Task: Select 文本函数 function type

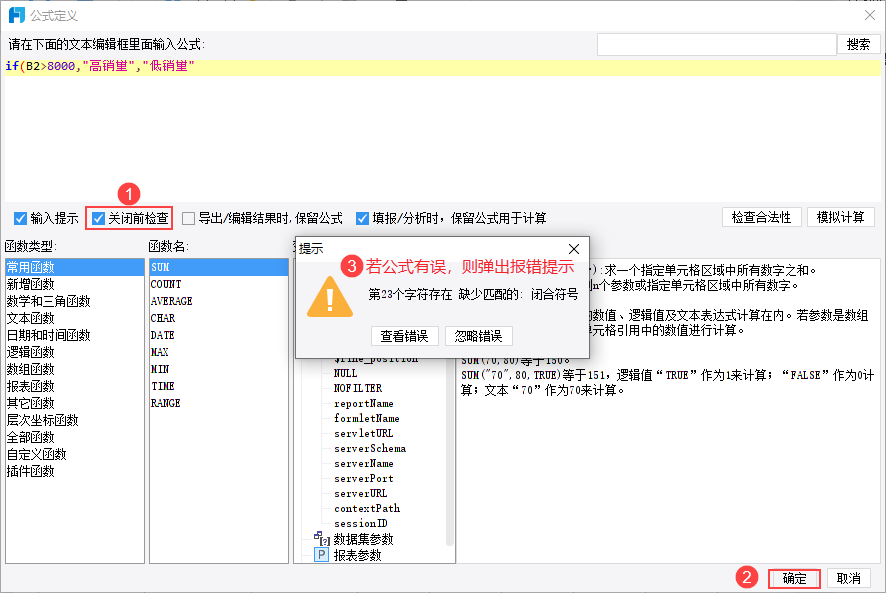Action: [75, 318]
